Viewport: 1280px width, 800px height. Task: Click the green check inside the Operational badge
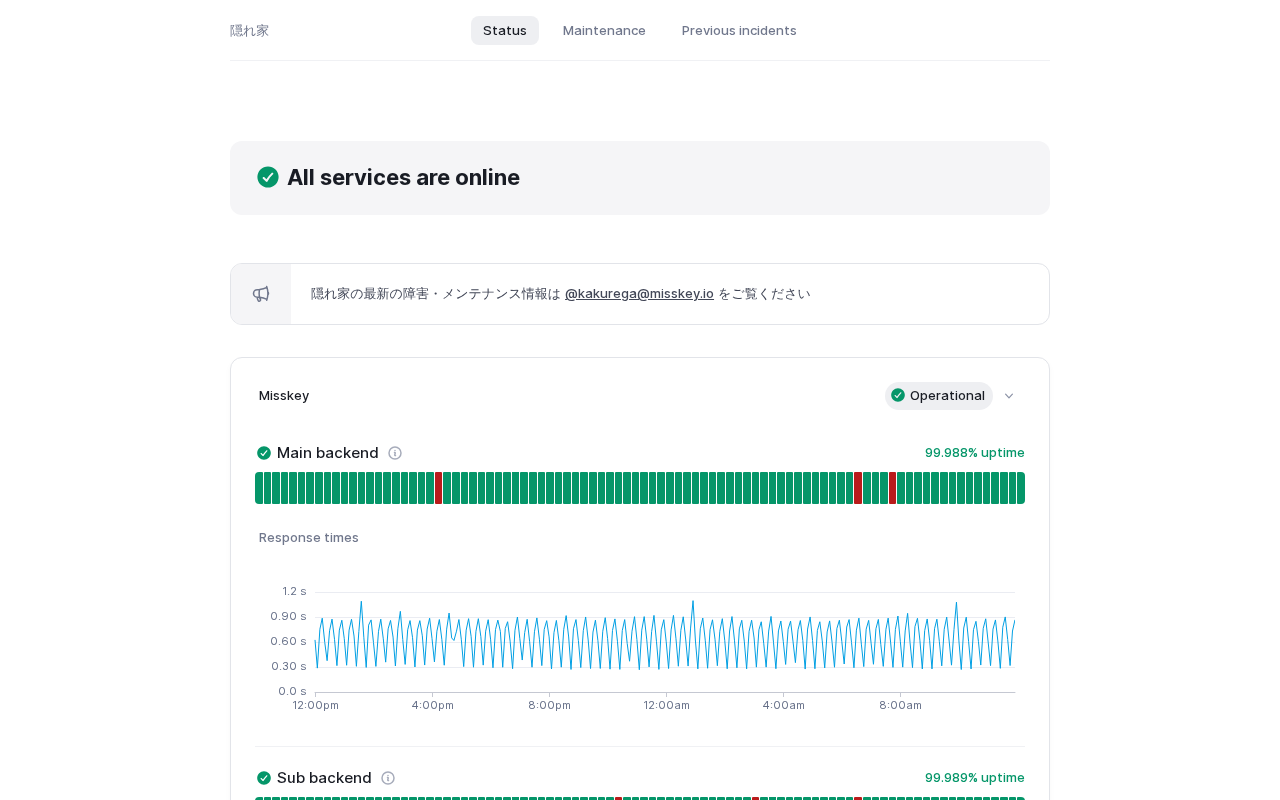898,395
